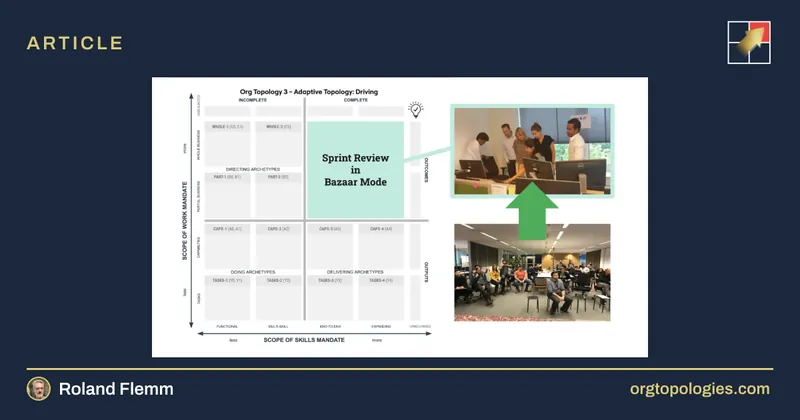Open the orgtopologies.com link
800x420 pixels.
pos(699,389)
